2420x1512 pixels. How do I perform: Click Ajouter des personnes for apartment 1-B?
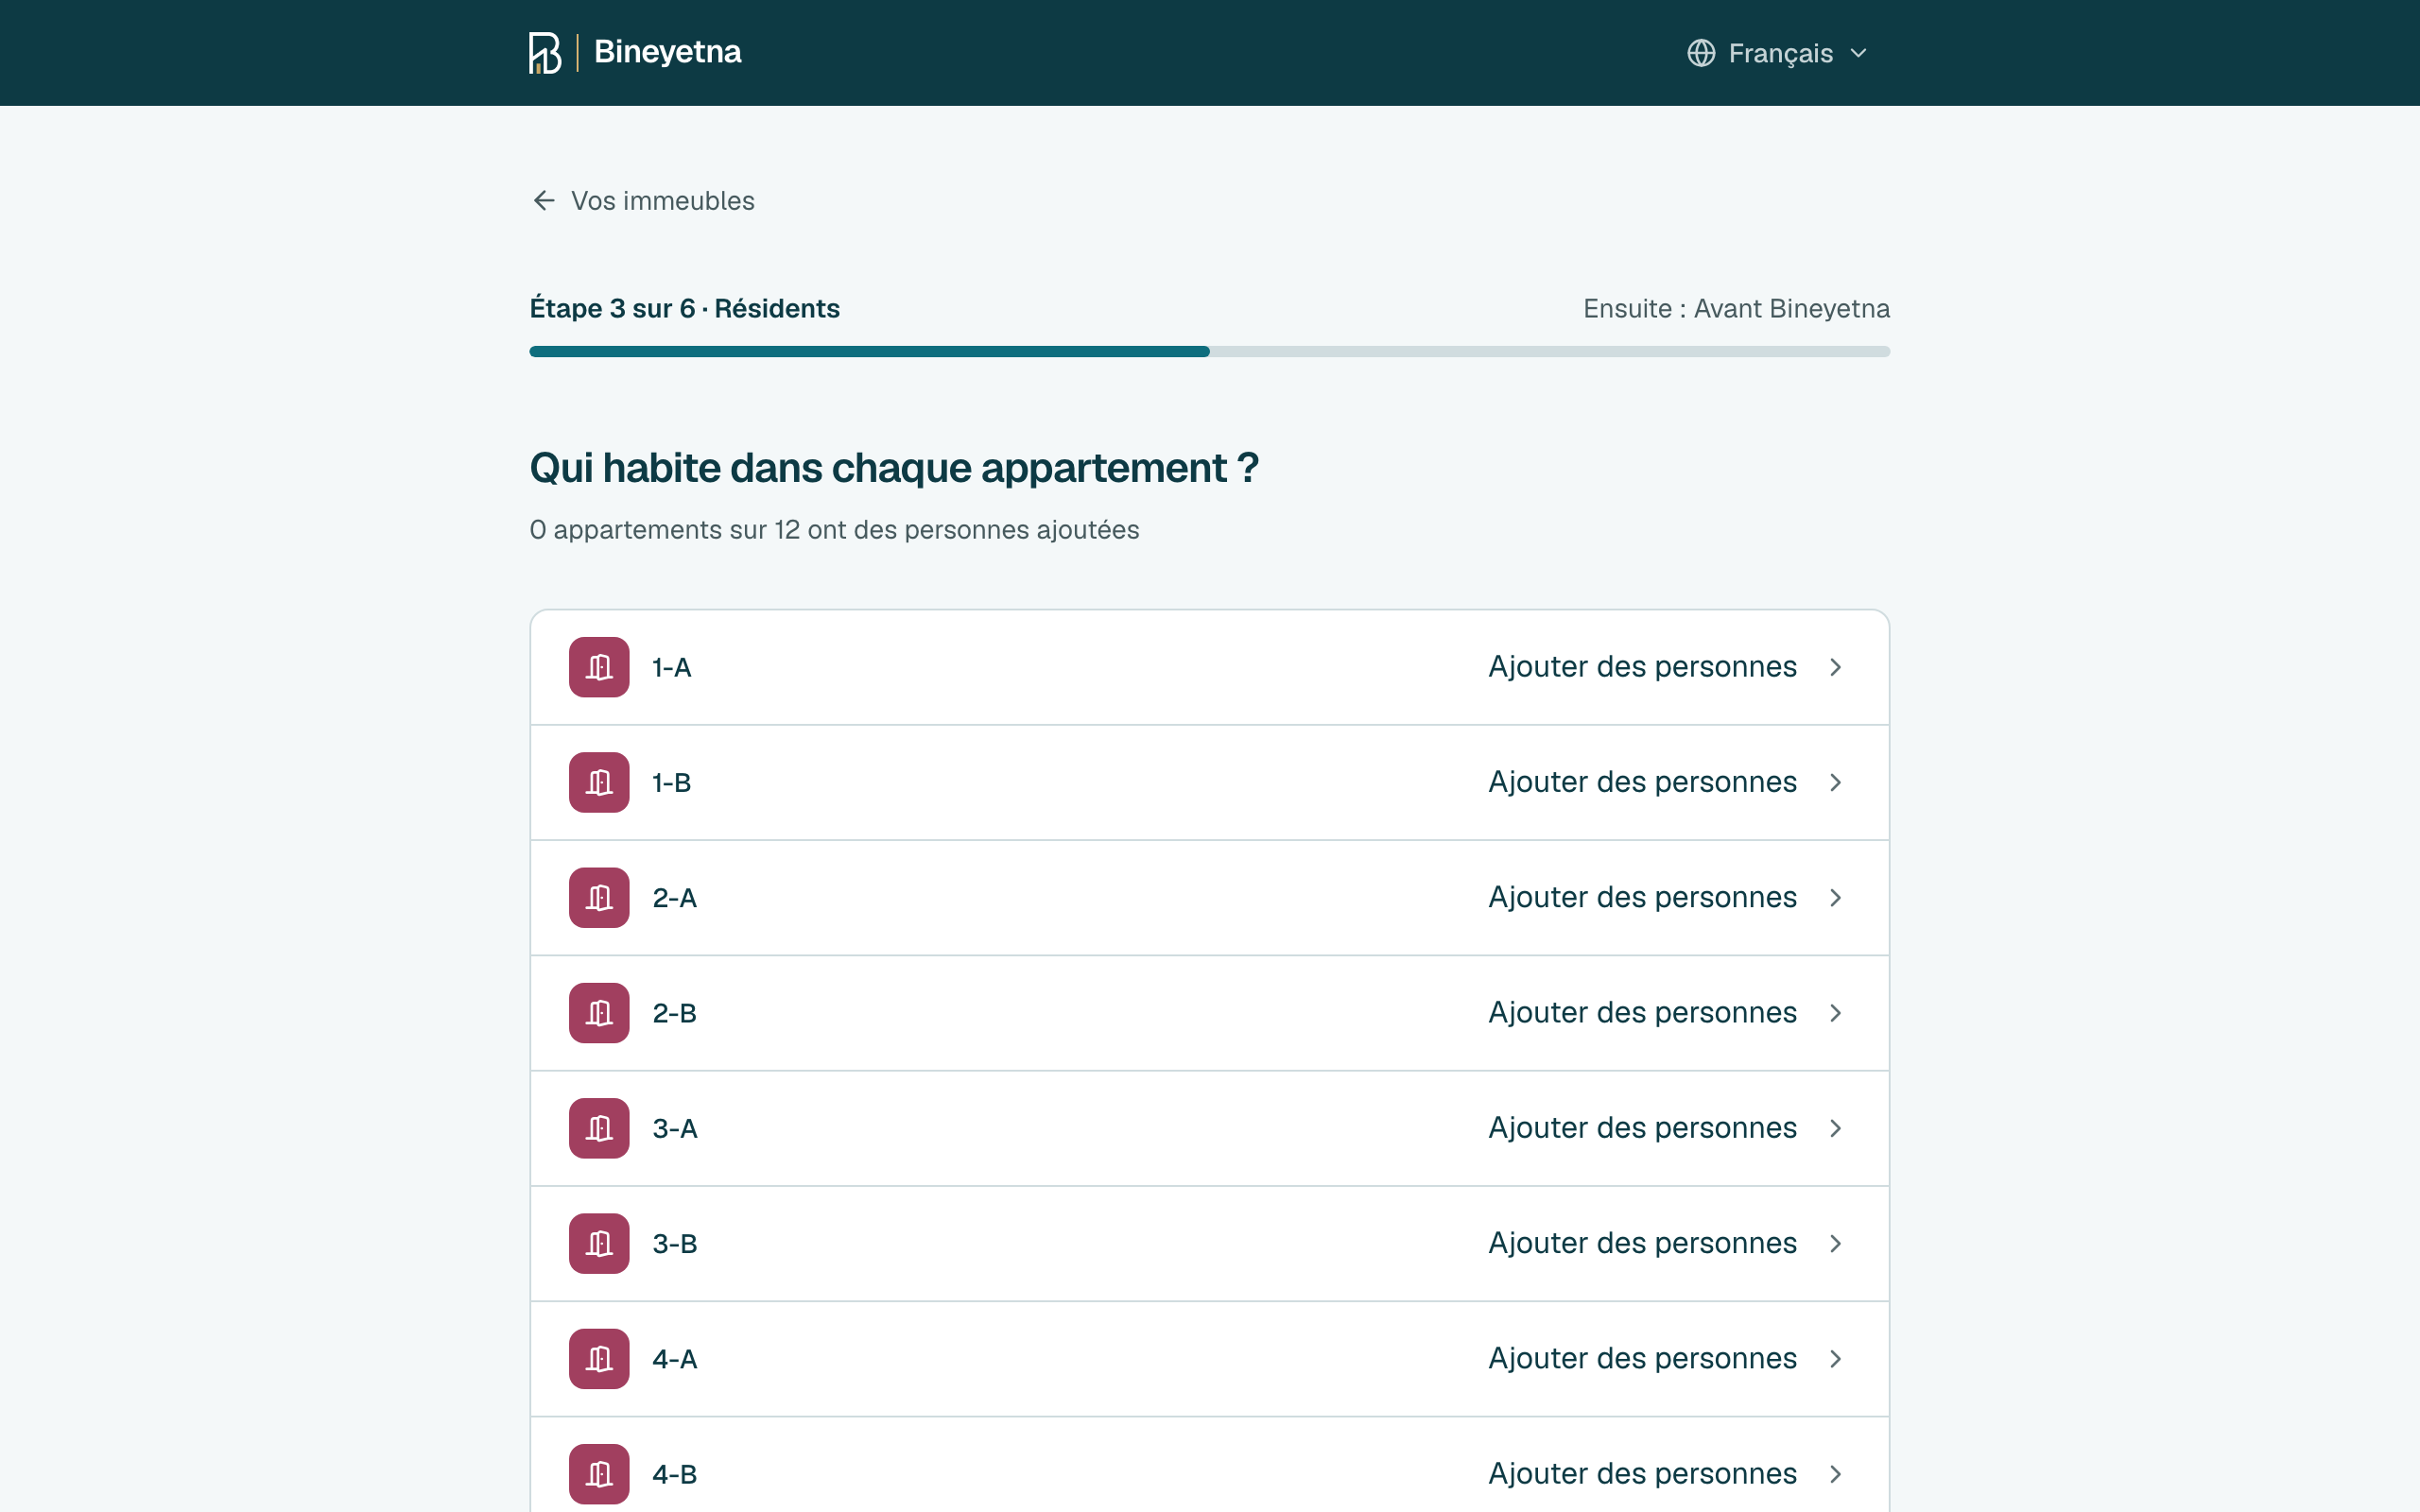[x=1642, y=782]
